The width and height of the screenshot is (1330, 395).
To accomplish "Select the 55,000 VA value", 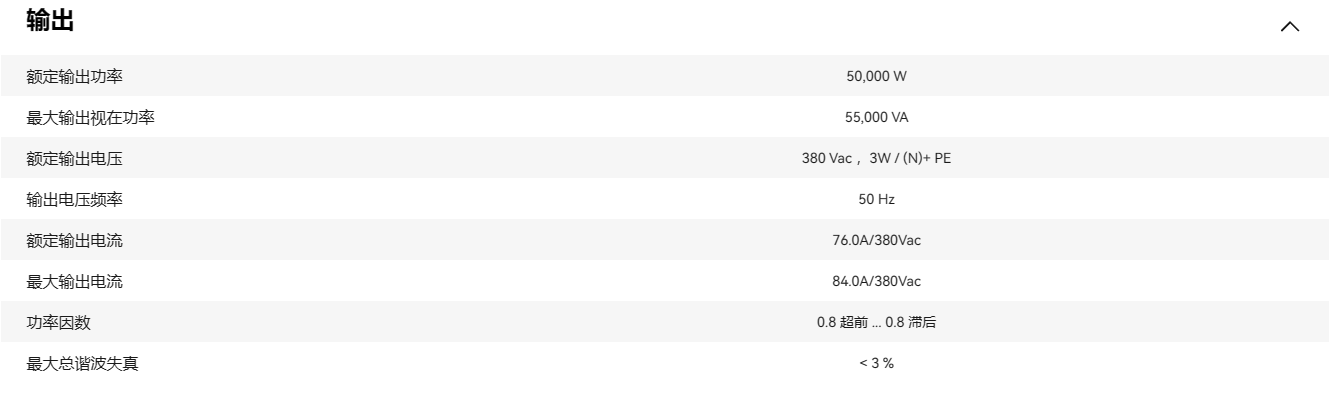I will 876,118.
